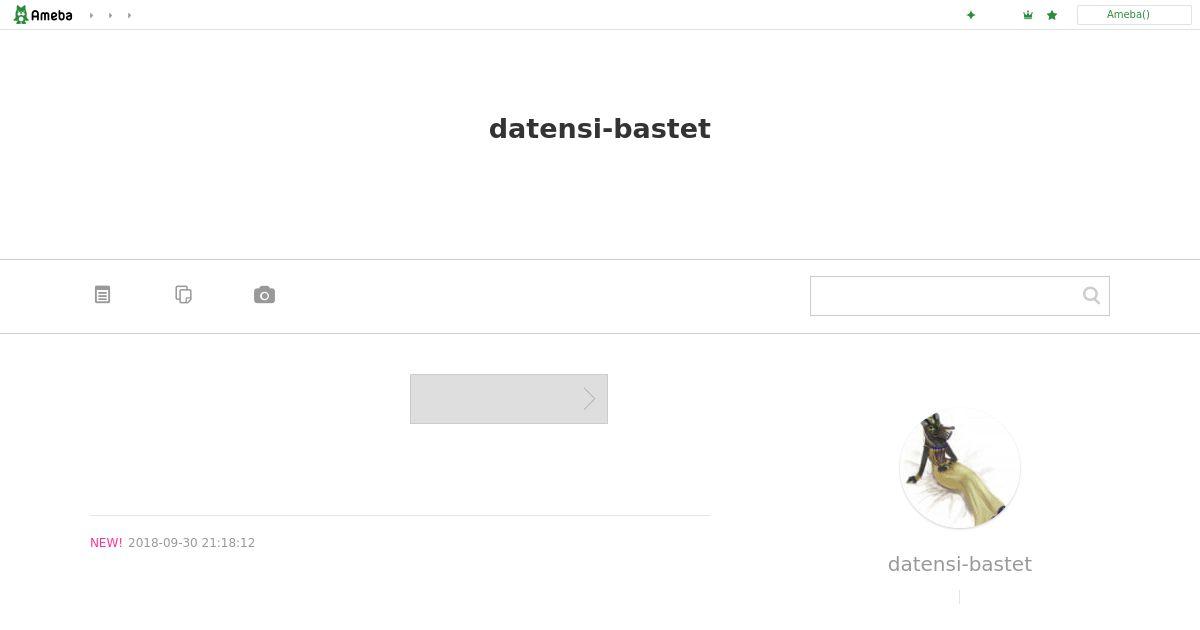The image size is (1200, 630).
Task: Open the datensi-bastet blog title link
Action: (600, 129)
